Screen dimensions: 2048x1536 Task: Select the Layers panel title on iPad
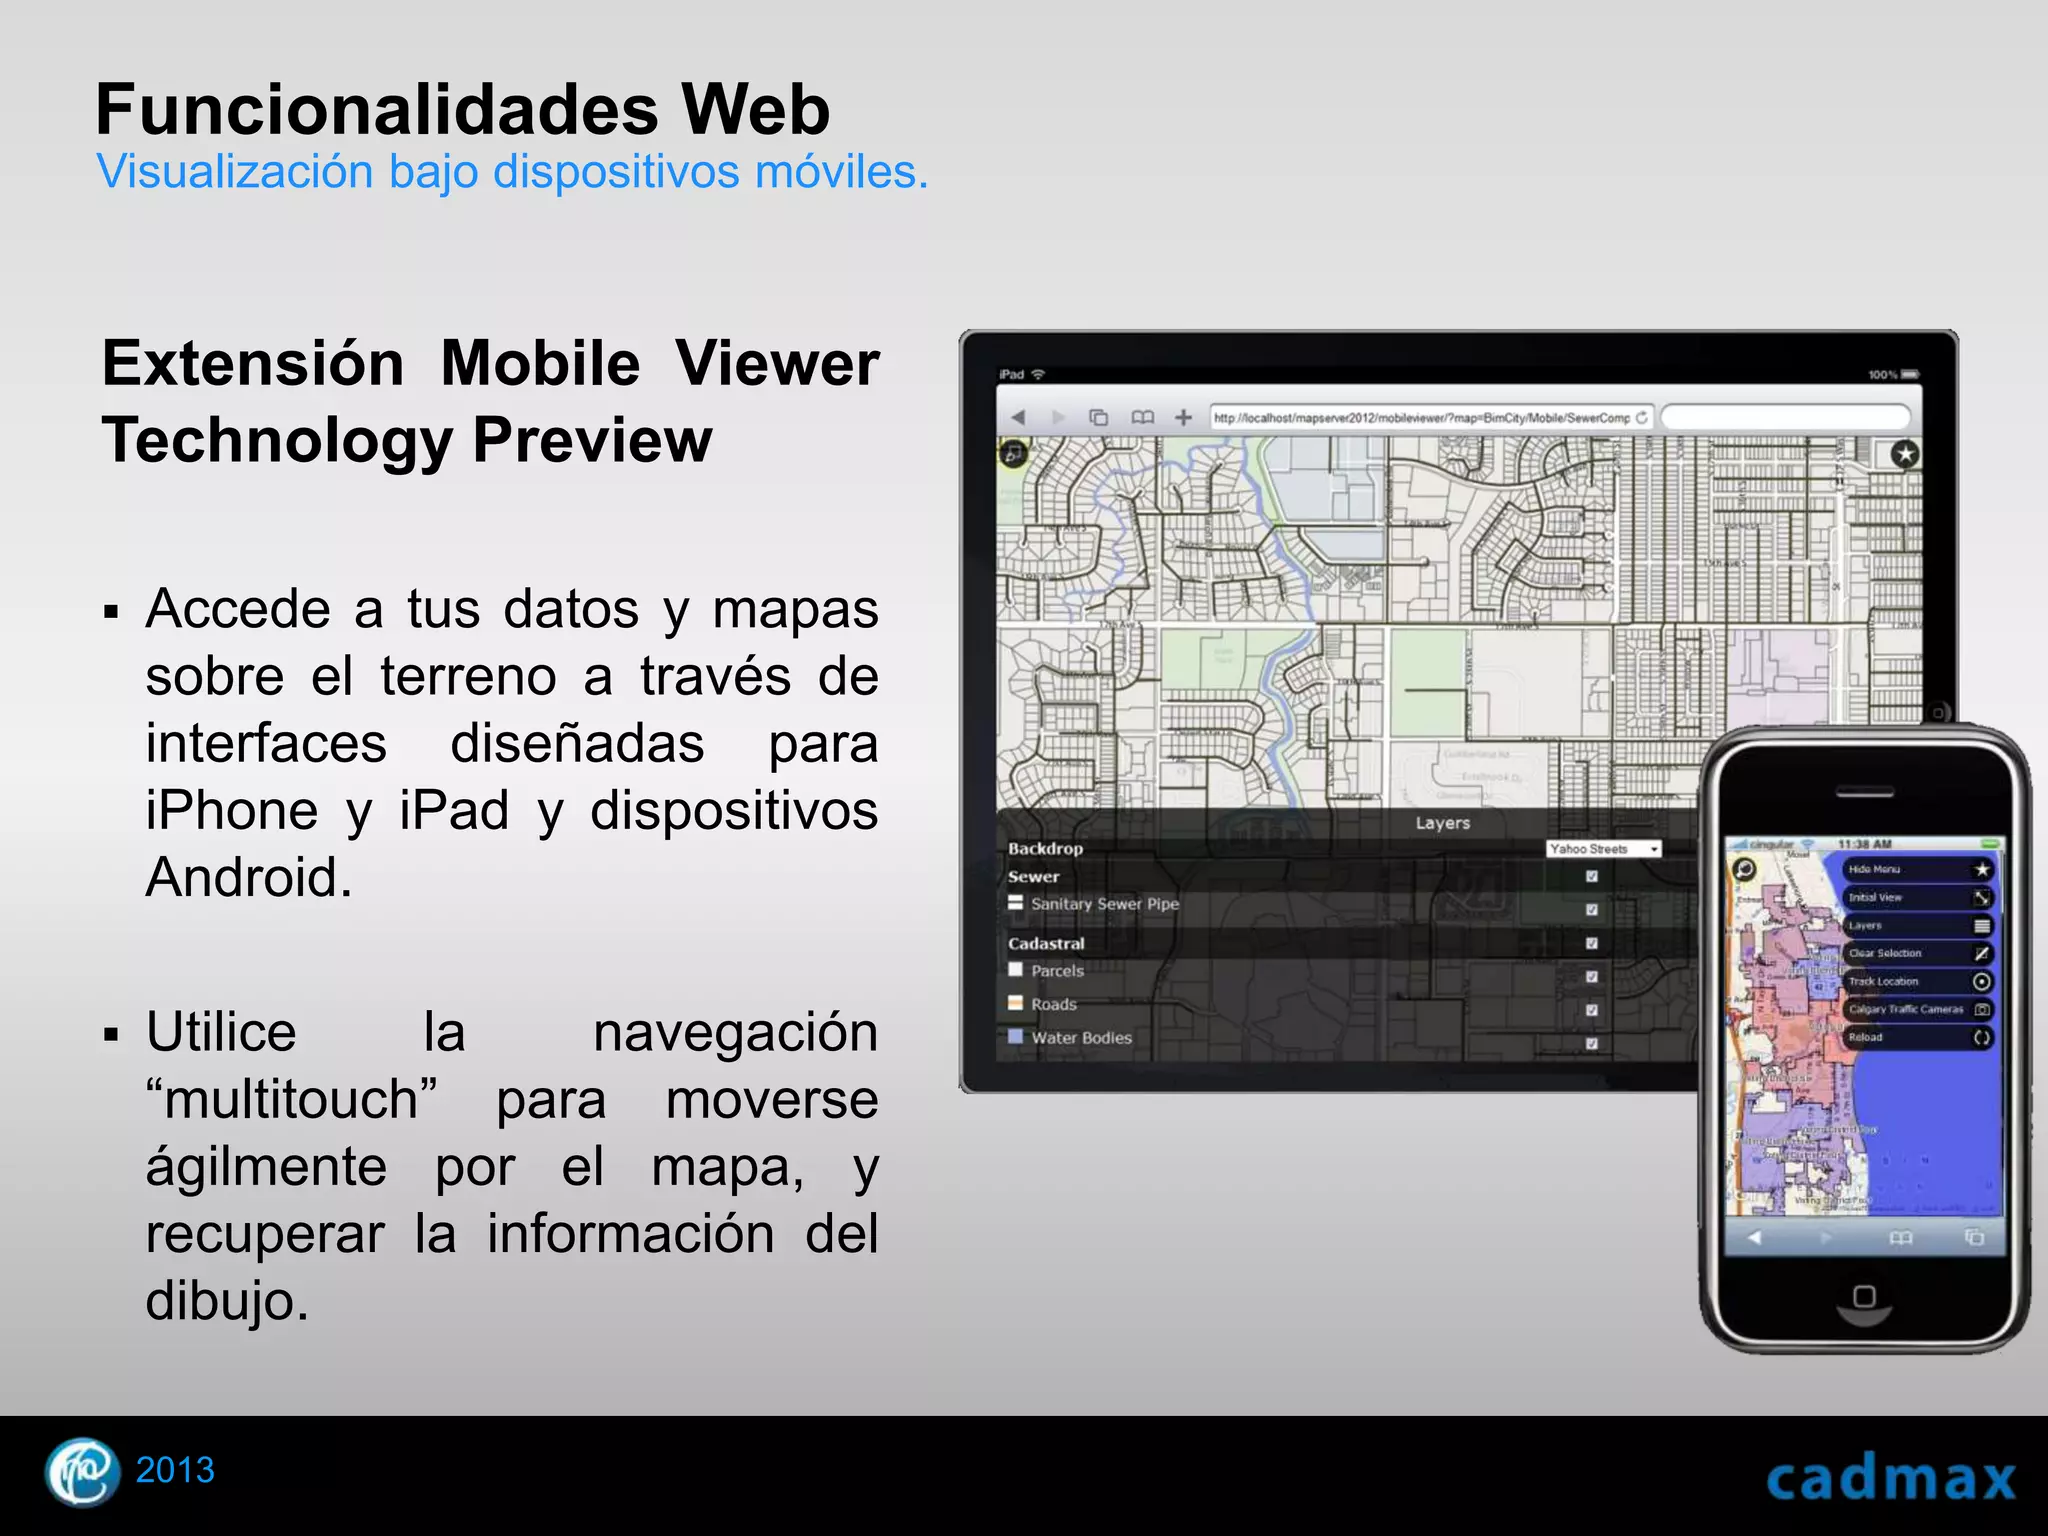[x=1442, y=823]
